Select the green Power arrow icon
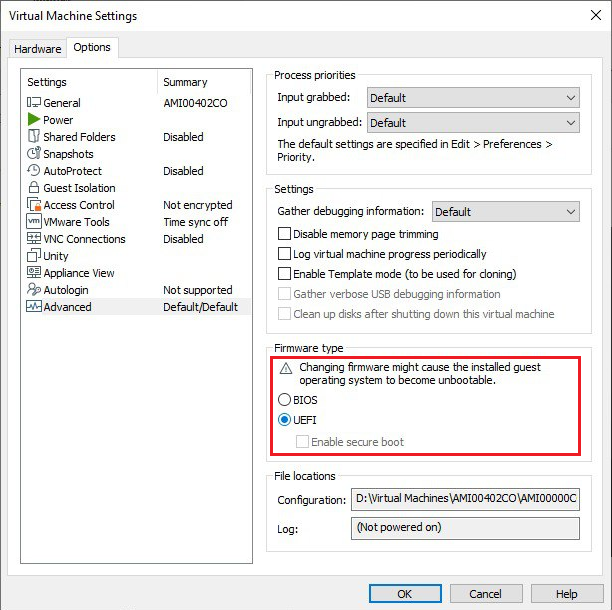The height and width of the screenshot is (610, 612). tap(33, 120)
